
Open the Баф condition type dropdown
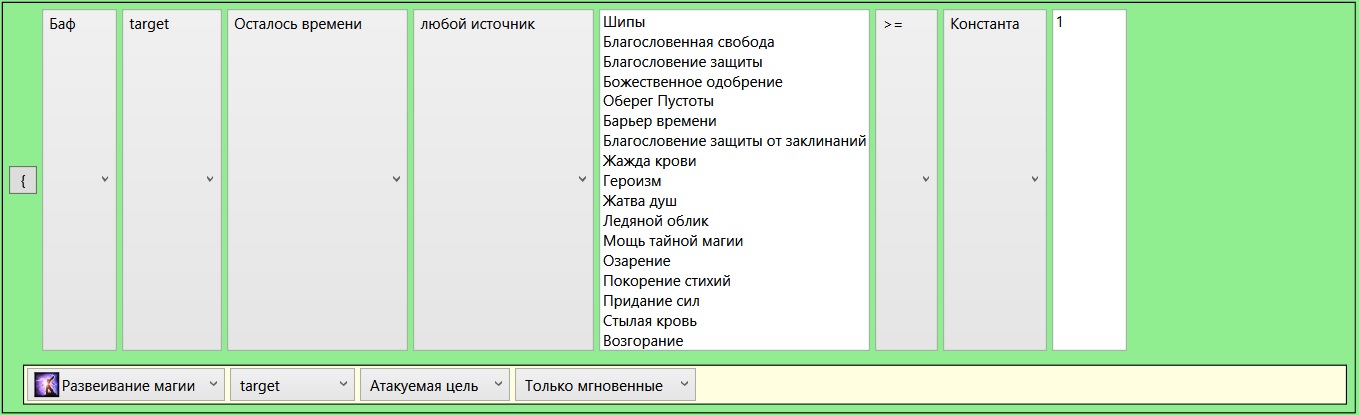(79, 180)
